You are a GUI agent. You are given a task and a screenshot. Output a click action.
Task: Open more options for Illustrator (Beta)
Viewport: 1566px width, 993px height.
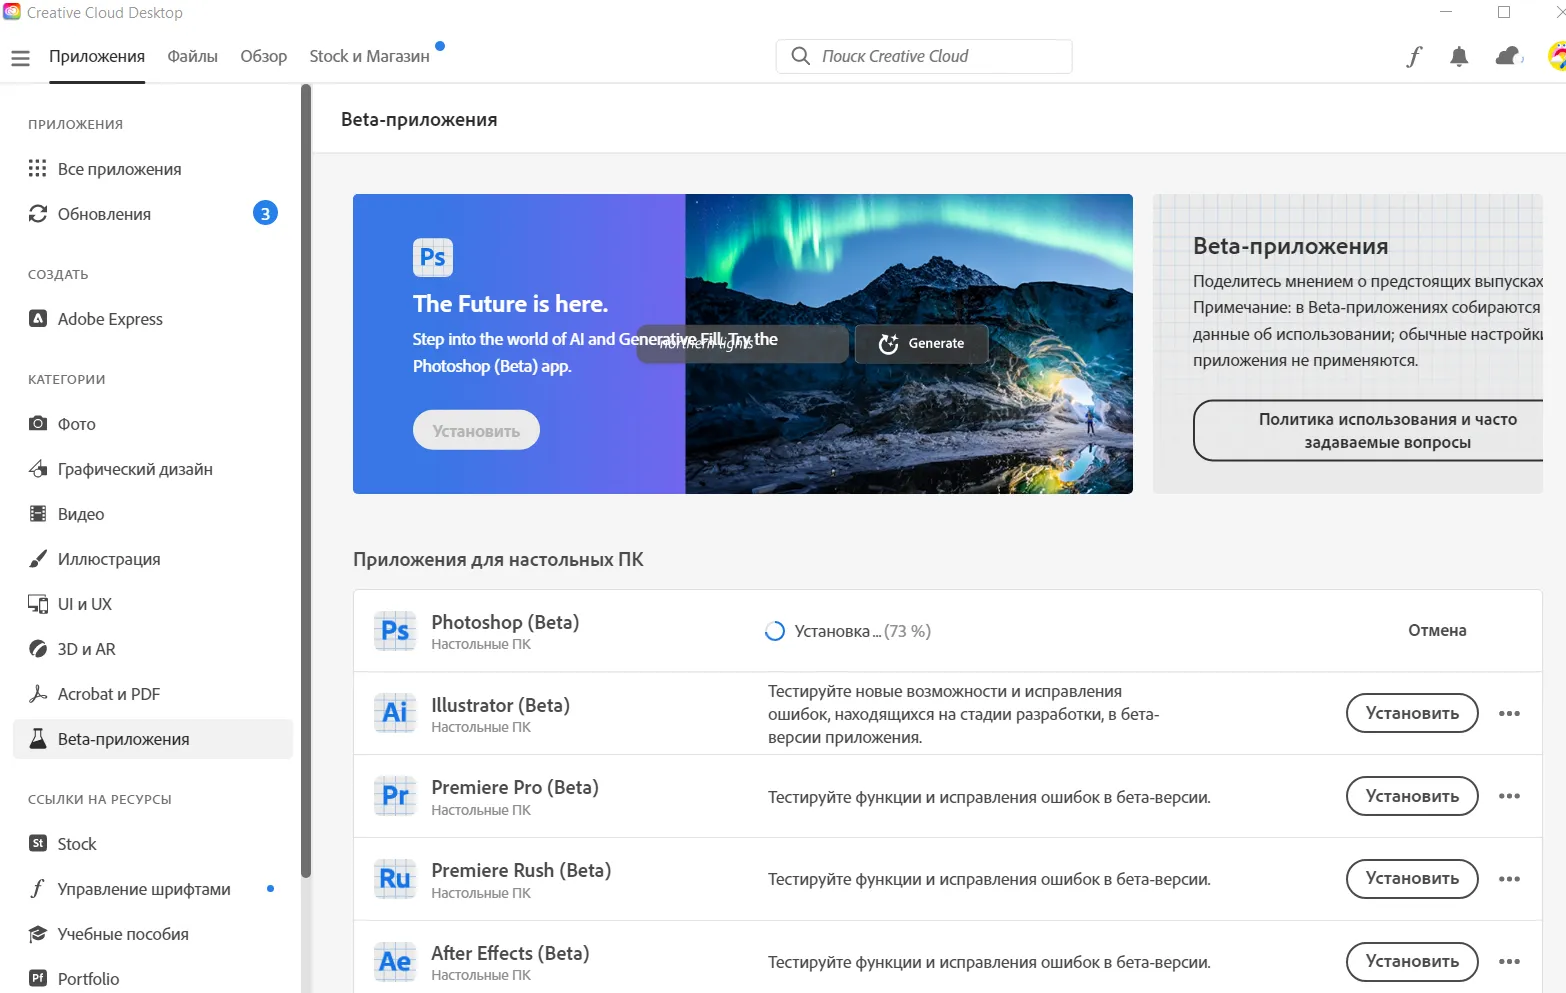click(1509, 713)
